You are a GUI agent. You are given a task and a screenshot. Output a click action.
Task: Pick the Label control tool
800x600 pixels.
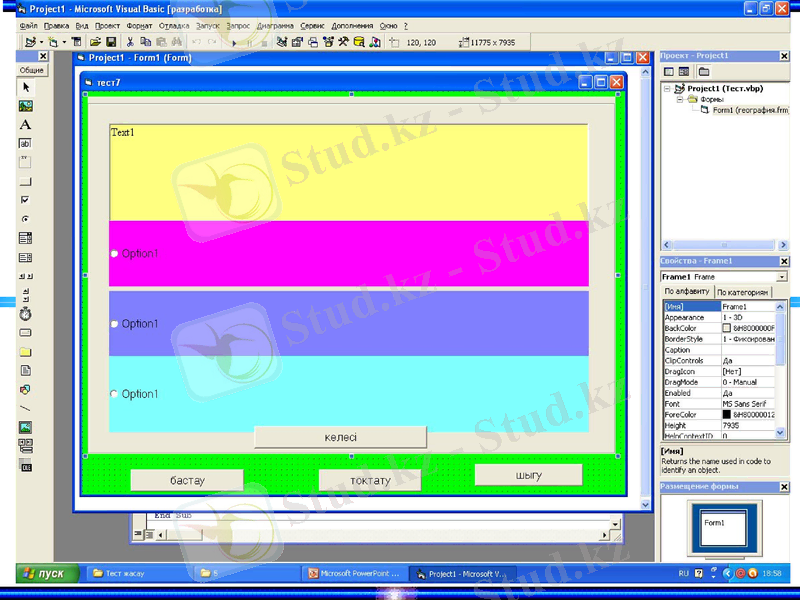(x=26, y=125)
